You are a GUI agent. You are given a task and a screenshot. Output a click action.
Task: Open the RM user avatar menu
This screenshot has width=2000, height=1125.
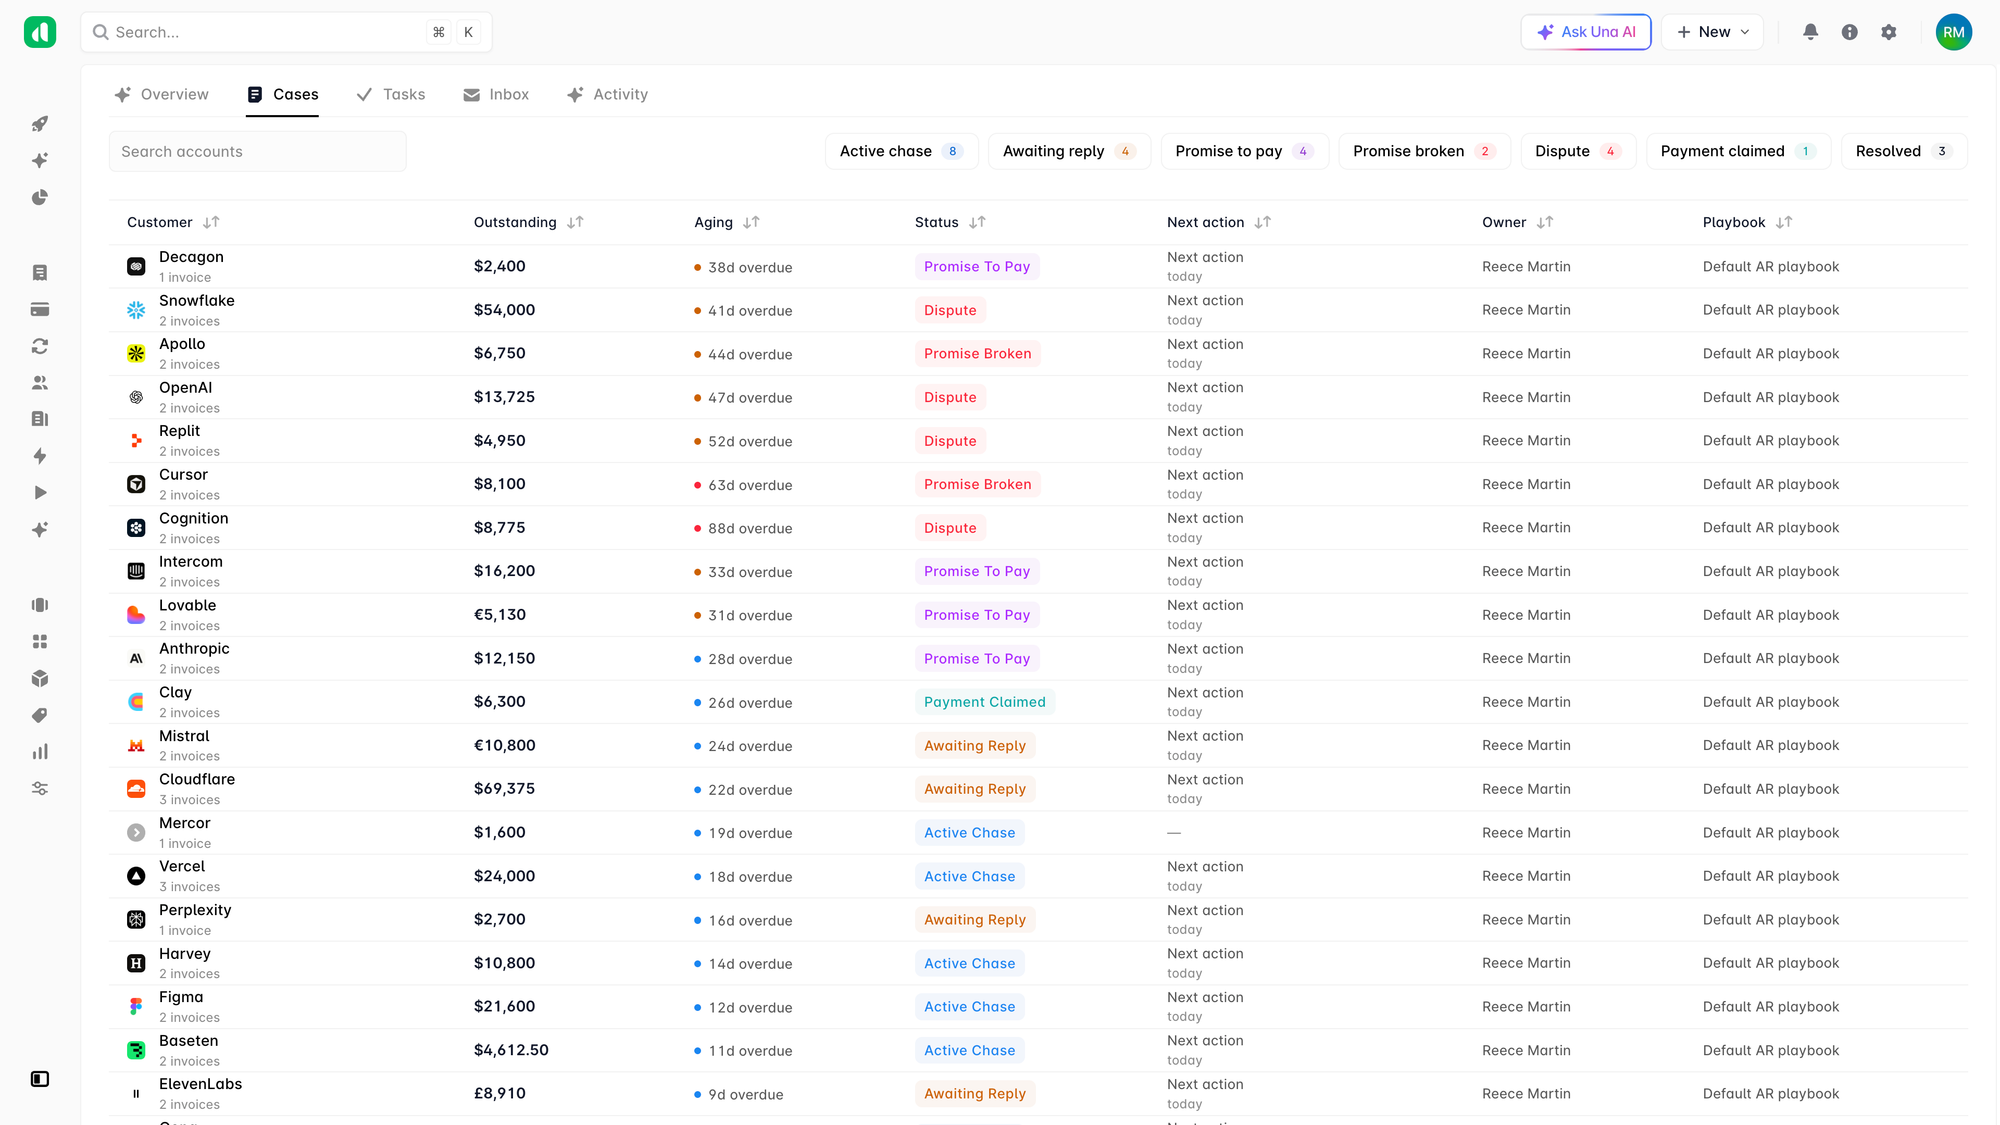point(1954,32)
